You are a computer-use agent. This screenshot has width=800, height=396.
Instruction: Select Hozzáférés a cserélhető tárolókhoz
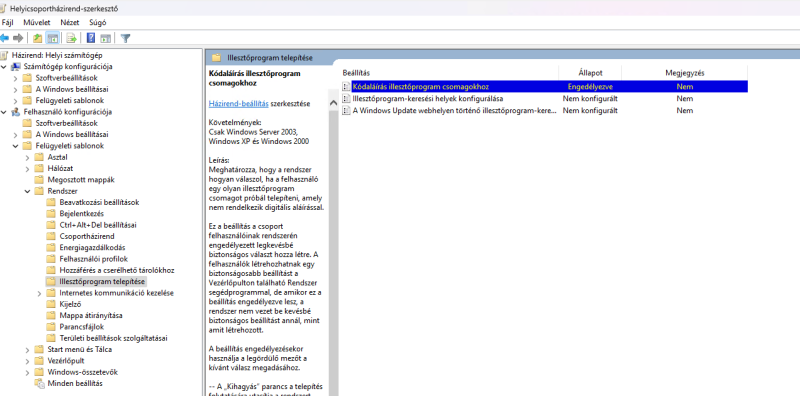[117, 270]
